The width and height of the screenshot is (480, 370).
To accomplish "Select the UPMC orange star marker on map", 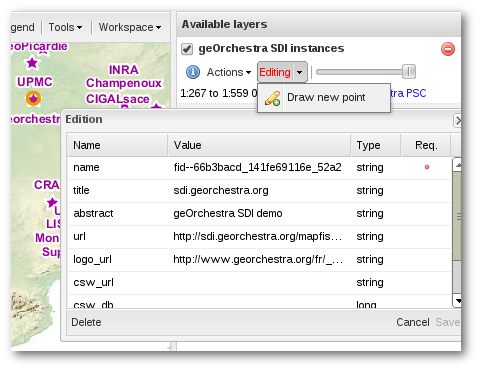I will (33, 98).
